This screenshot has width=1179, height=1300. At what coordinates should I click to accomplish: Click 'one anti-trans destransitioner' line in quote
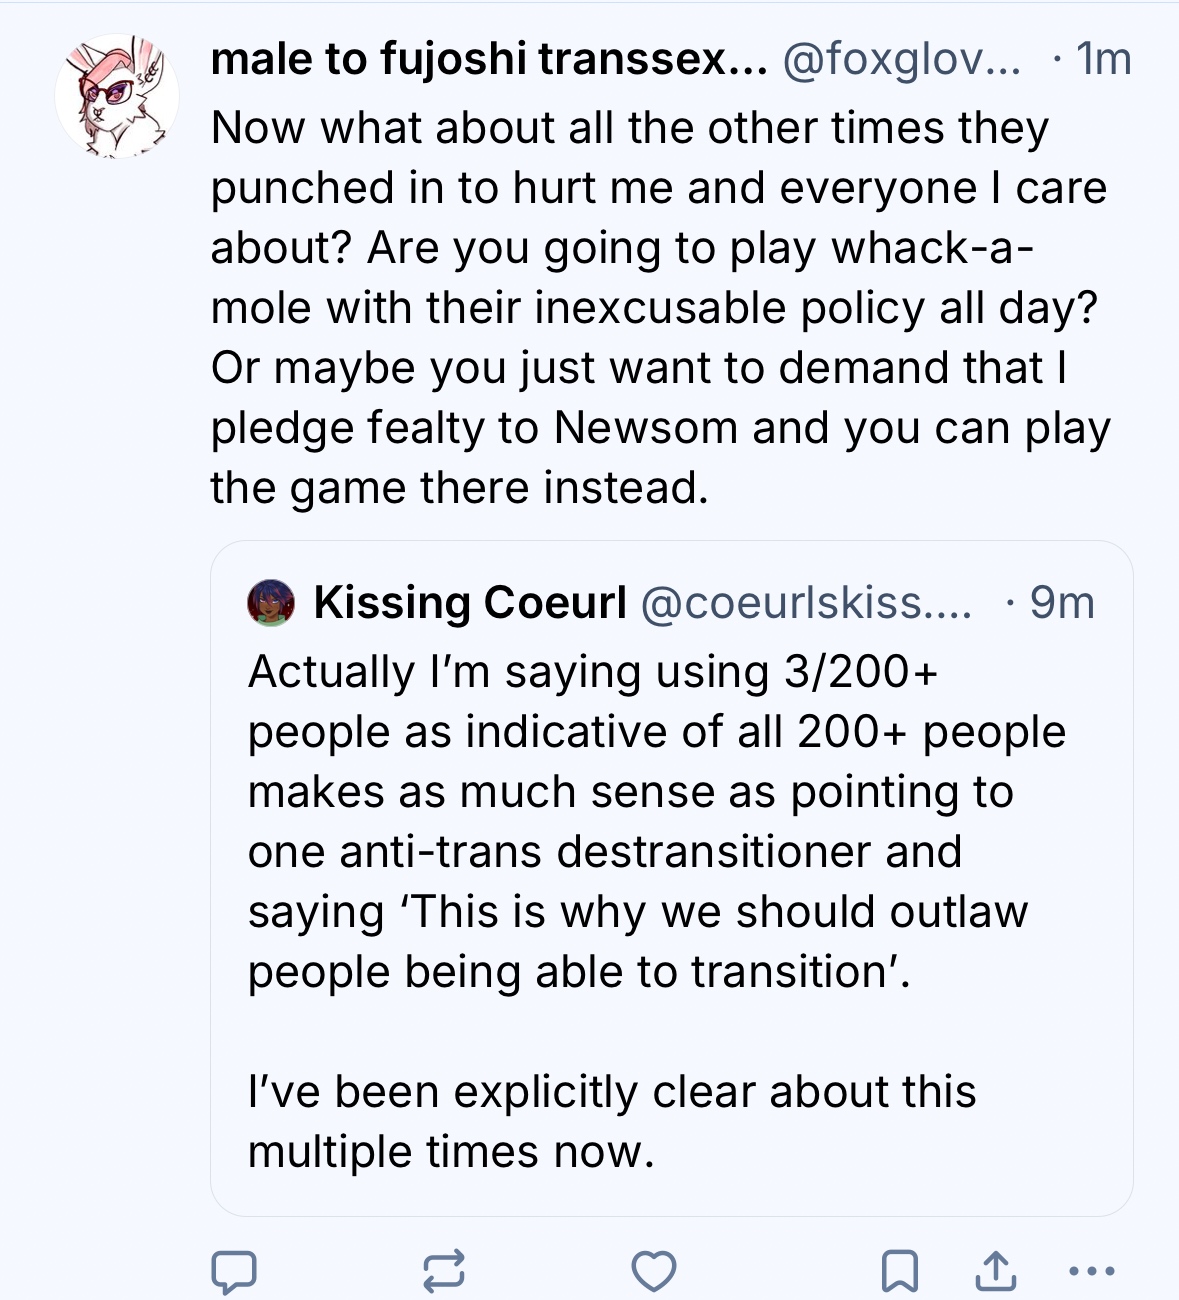click(604, 852)
